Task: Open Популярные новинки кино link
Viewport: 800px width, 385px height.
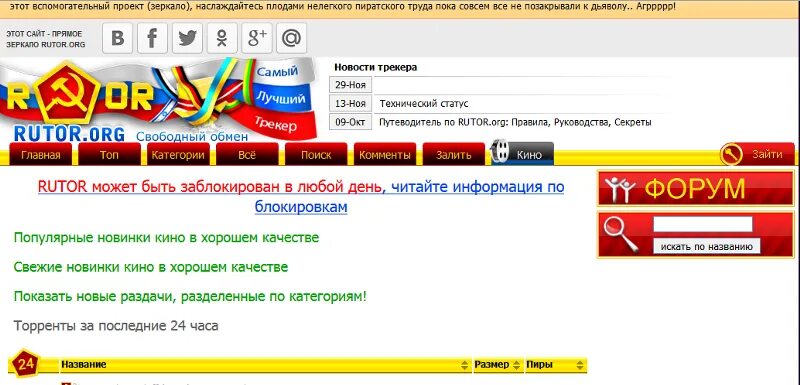Action: (166, 238)
